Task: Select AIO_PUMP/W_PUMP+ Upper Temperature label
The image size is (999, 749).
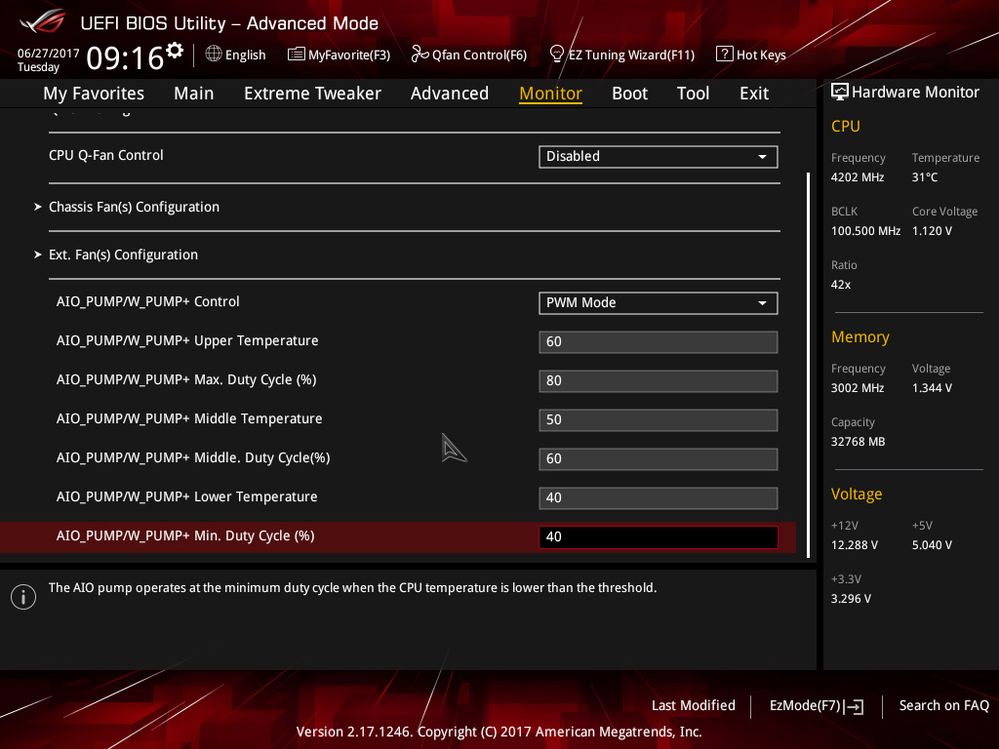Action: click(187, 341)
